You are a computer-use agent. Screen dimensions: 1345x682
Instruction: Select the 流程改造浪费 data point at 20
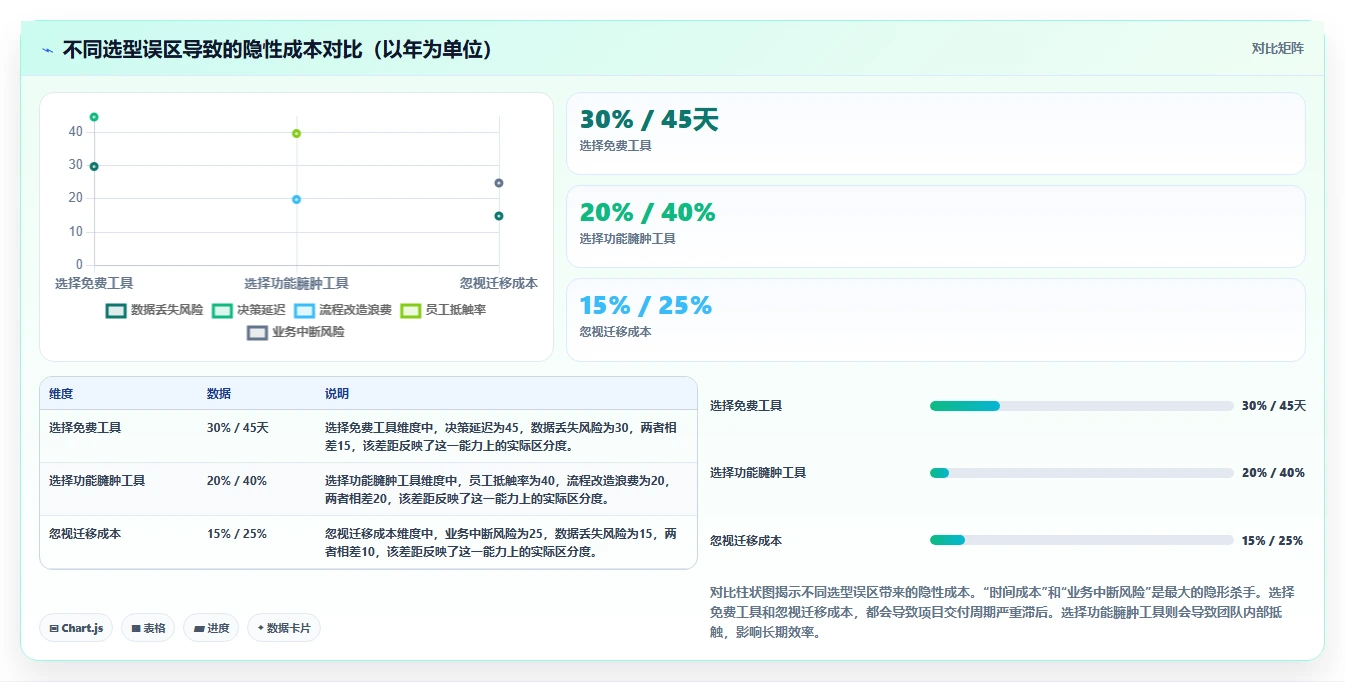(x=296, y=200)
